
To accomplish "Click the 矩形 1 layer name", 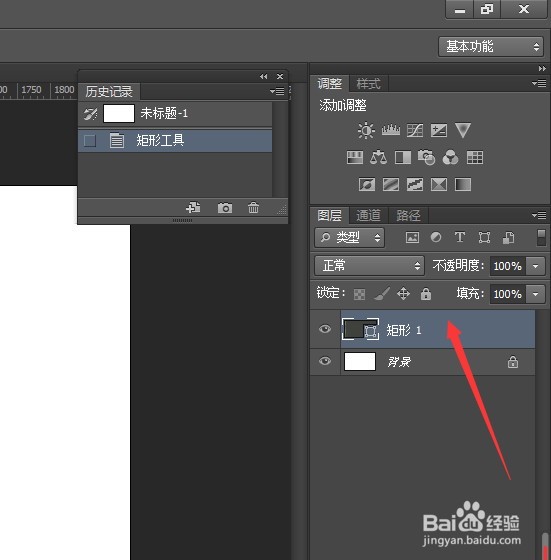I will (404, 330).
